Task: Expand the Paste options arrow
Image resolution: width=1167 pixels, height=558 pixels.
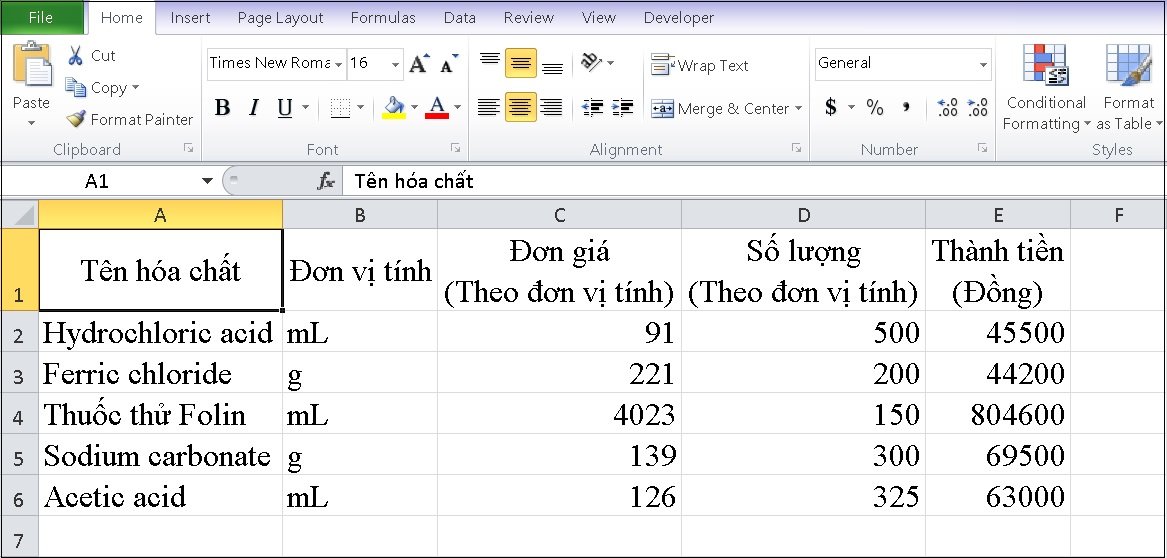Action: pyautogui.click(x=31, y=122)
